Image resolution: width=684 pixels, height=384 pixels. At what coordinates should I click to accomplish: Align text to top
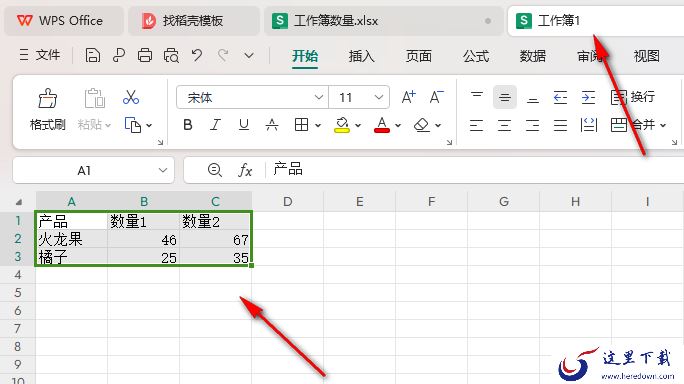(x=477, y=97)
